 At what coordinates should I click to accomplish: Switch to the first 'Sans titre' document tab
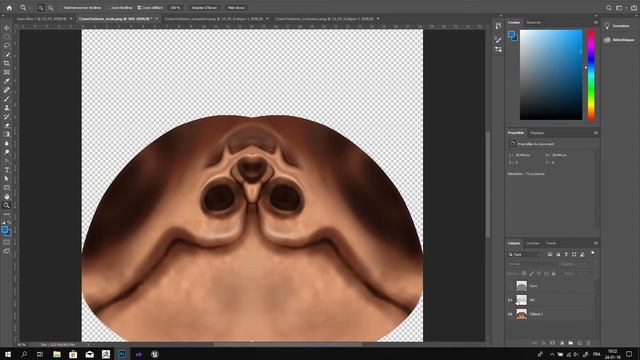point(41,19)
